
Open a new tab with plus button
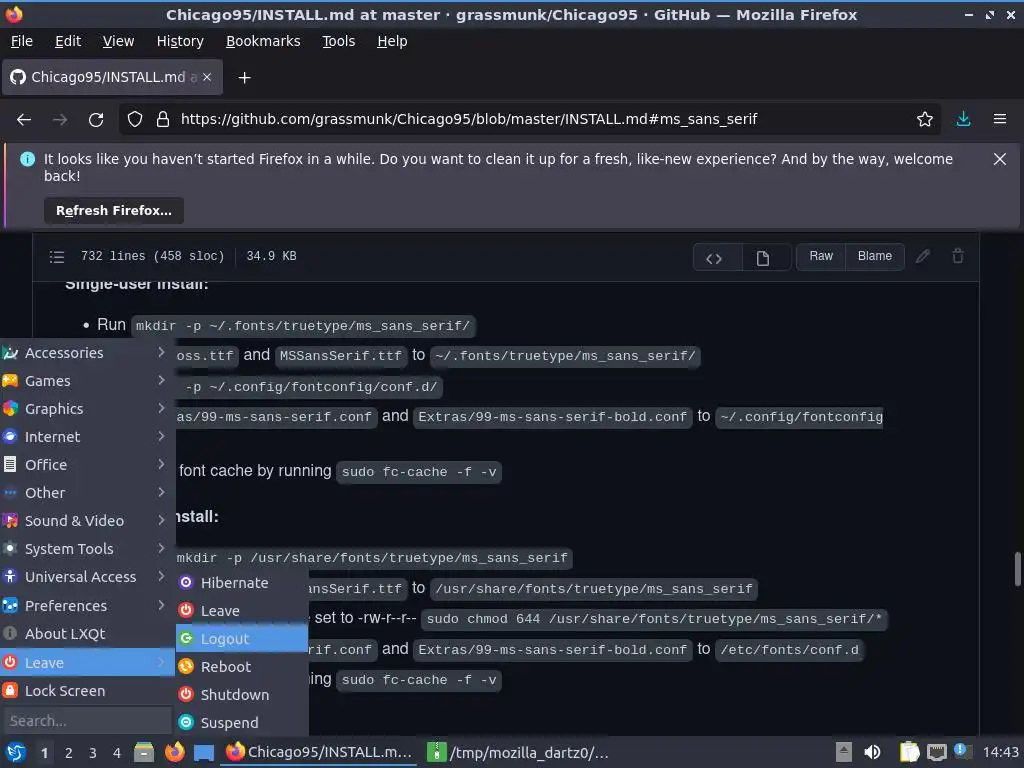tap(244, 78)
